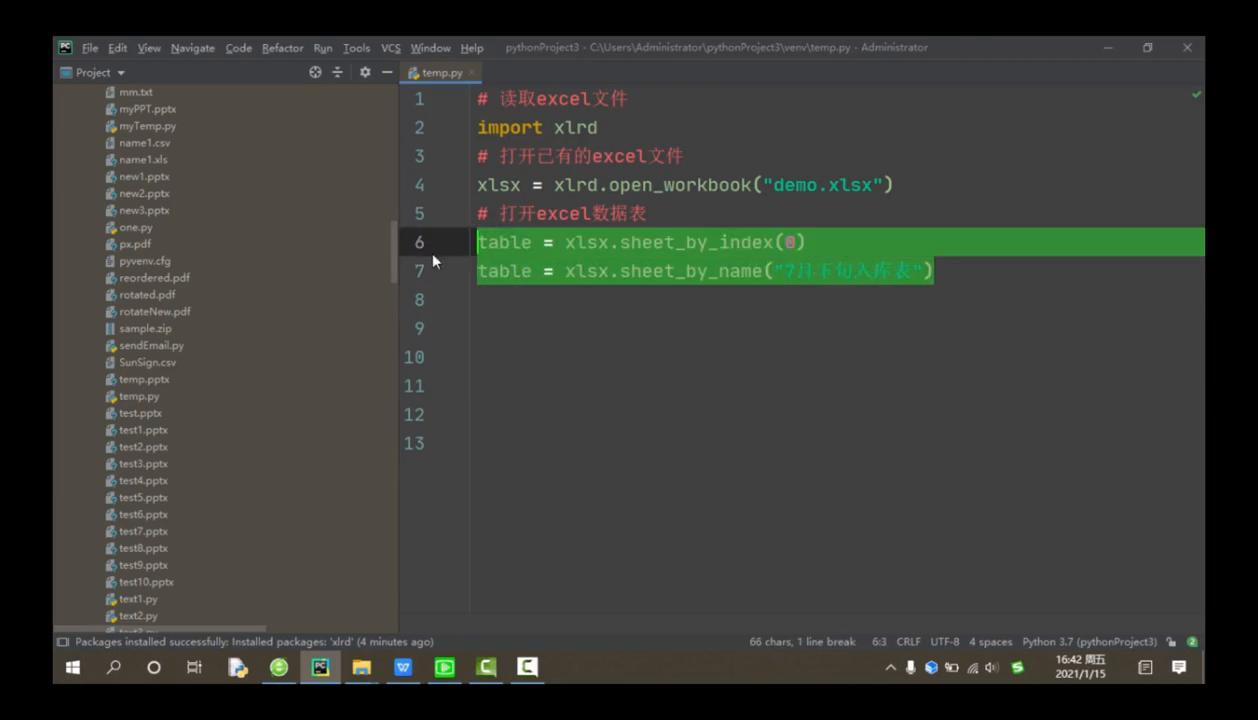Click the 4 spaces indent setting
Viewport: 1258px width, 720px height.
tap(990, 642)
